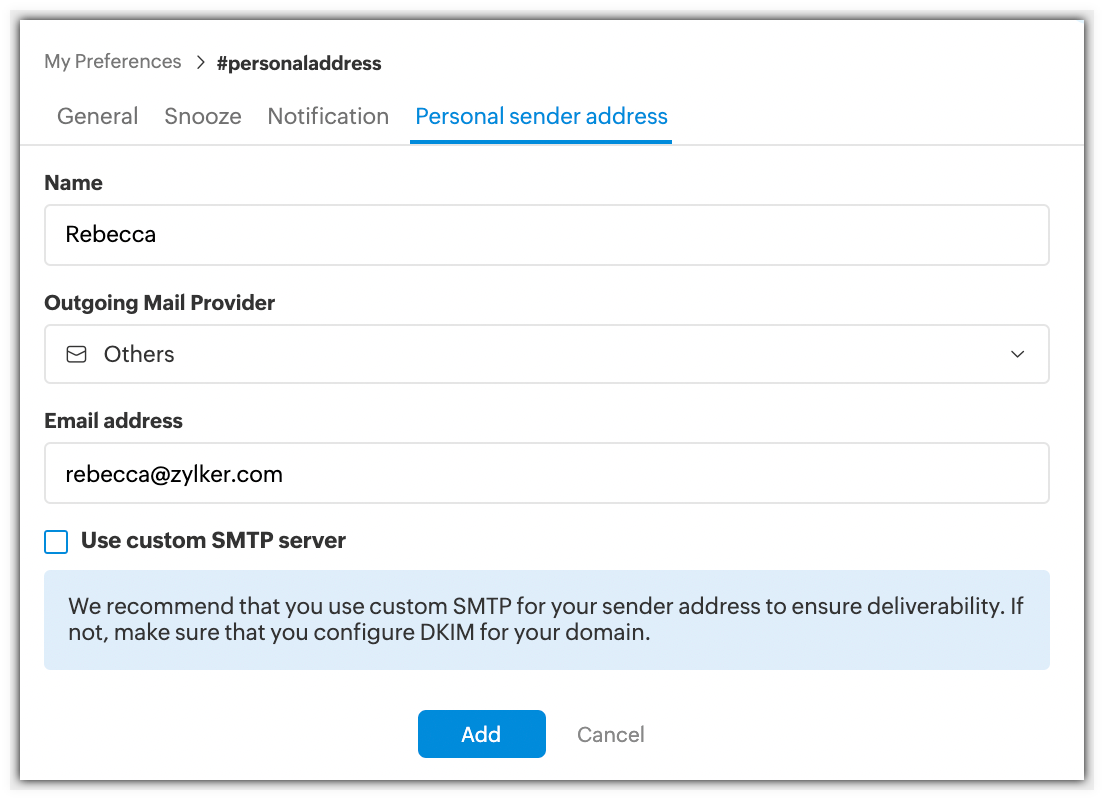Click into the email address input field
The width and height of the screenshot is (1104, 800).
click(546, 473)
